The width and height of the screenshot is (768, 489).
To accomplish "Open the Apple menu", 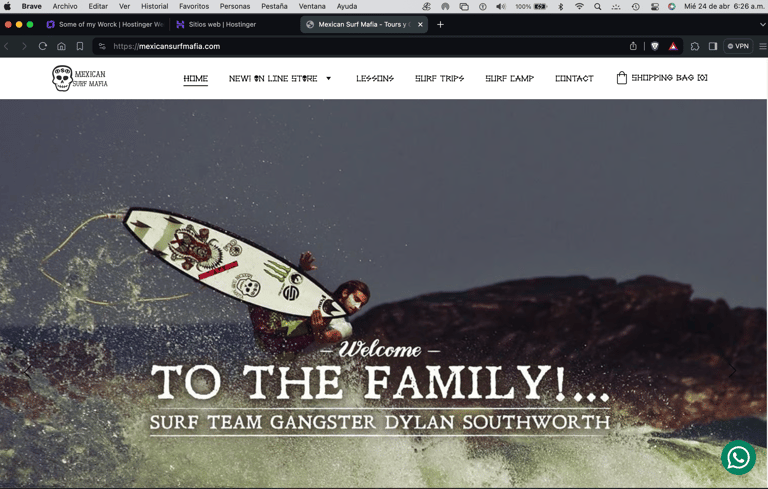I will coord(7,6).
